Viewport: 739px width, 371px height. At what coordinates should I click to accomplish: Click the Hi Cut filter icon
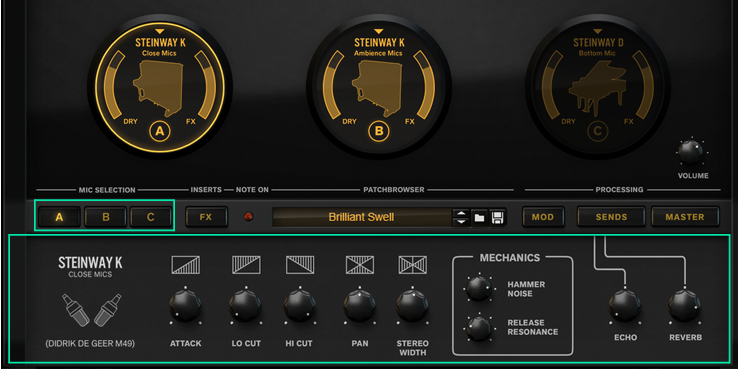[300, 265]
